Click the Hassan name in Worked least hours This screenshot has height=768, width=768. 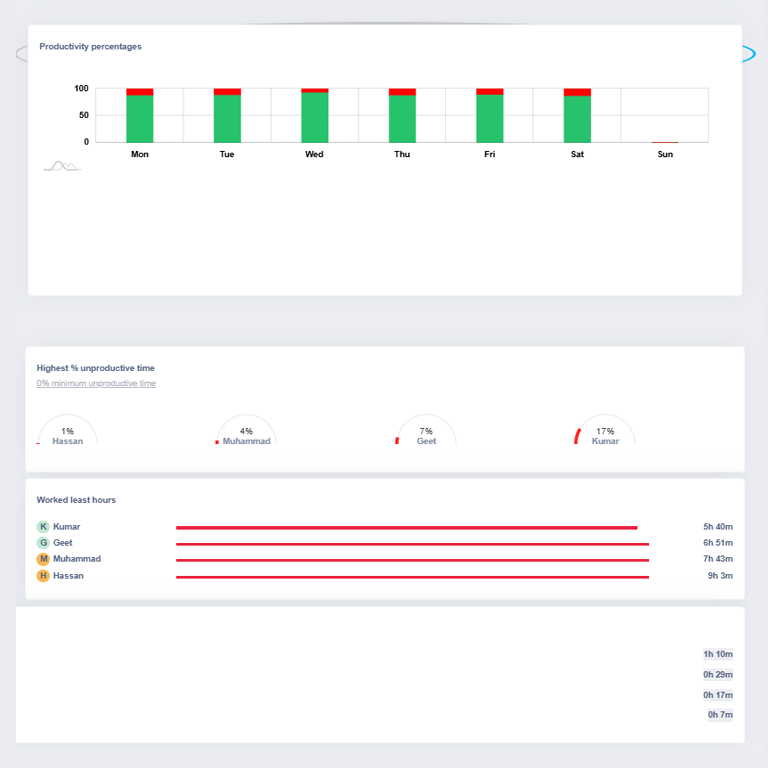click(x=68, y=576)
